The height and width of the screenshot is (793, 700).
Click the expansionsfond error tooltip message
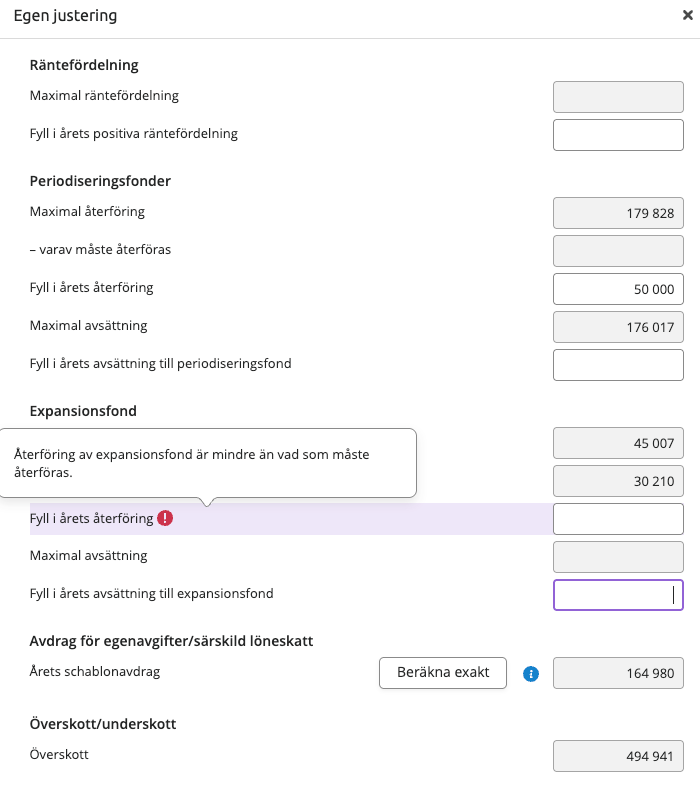pyautogui.click(x=192, y=462)
